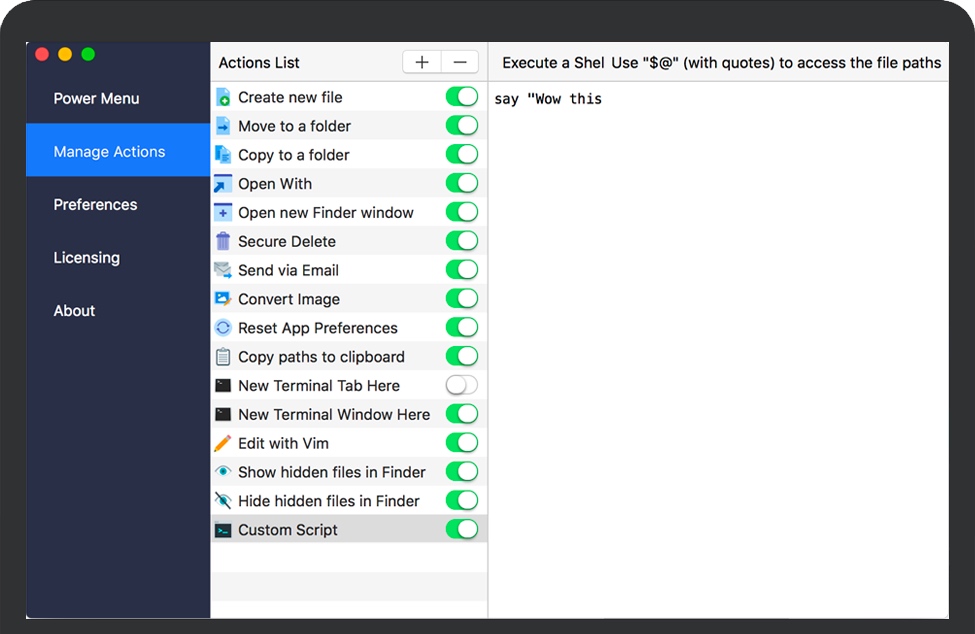Disable the Custom Script action

pos(461,529)
